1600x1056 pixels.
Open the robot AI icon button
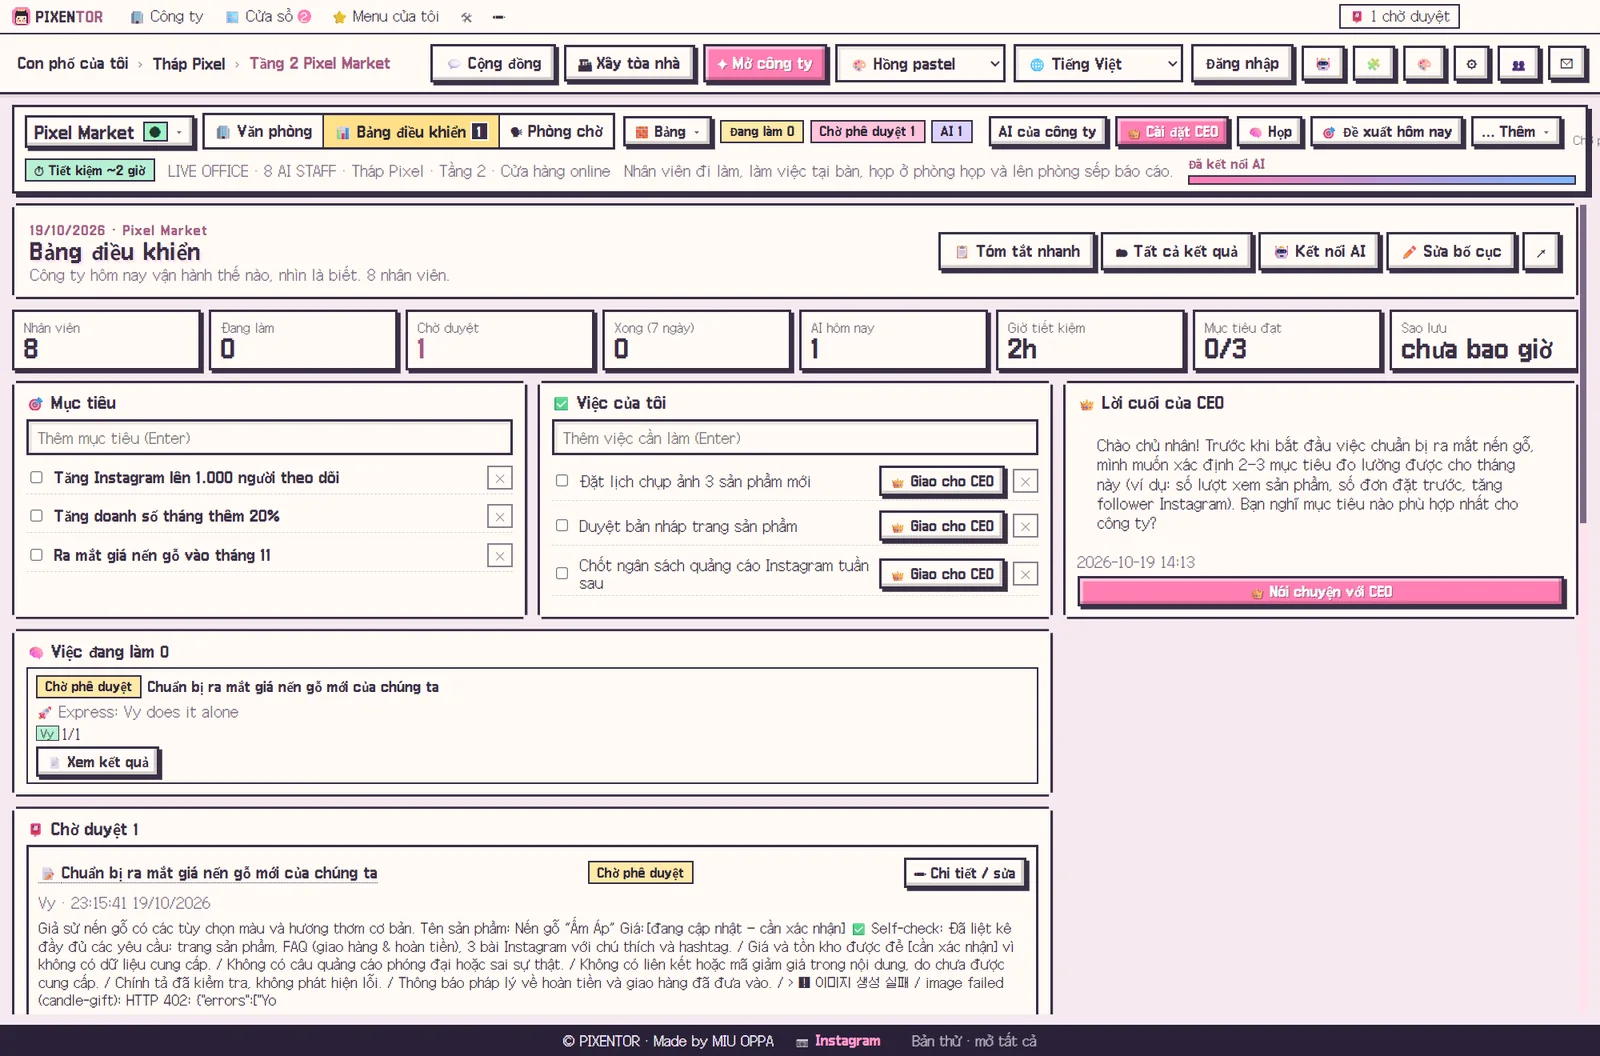pos(1323,64)
